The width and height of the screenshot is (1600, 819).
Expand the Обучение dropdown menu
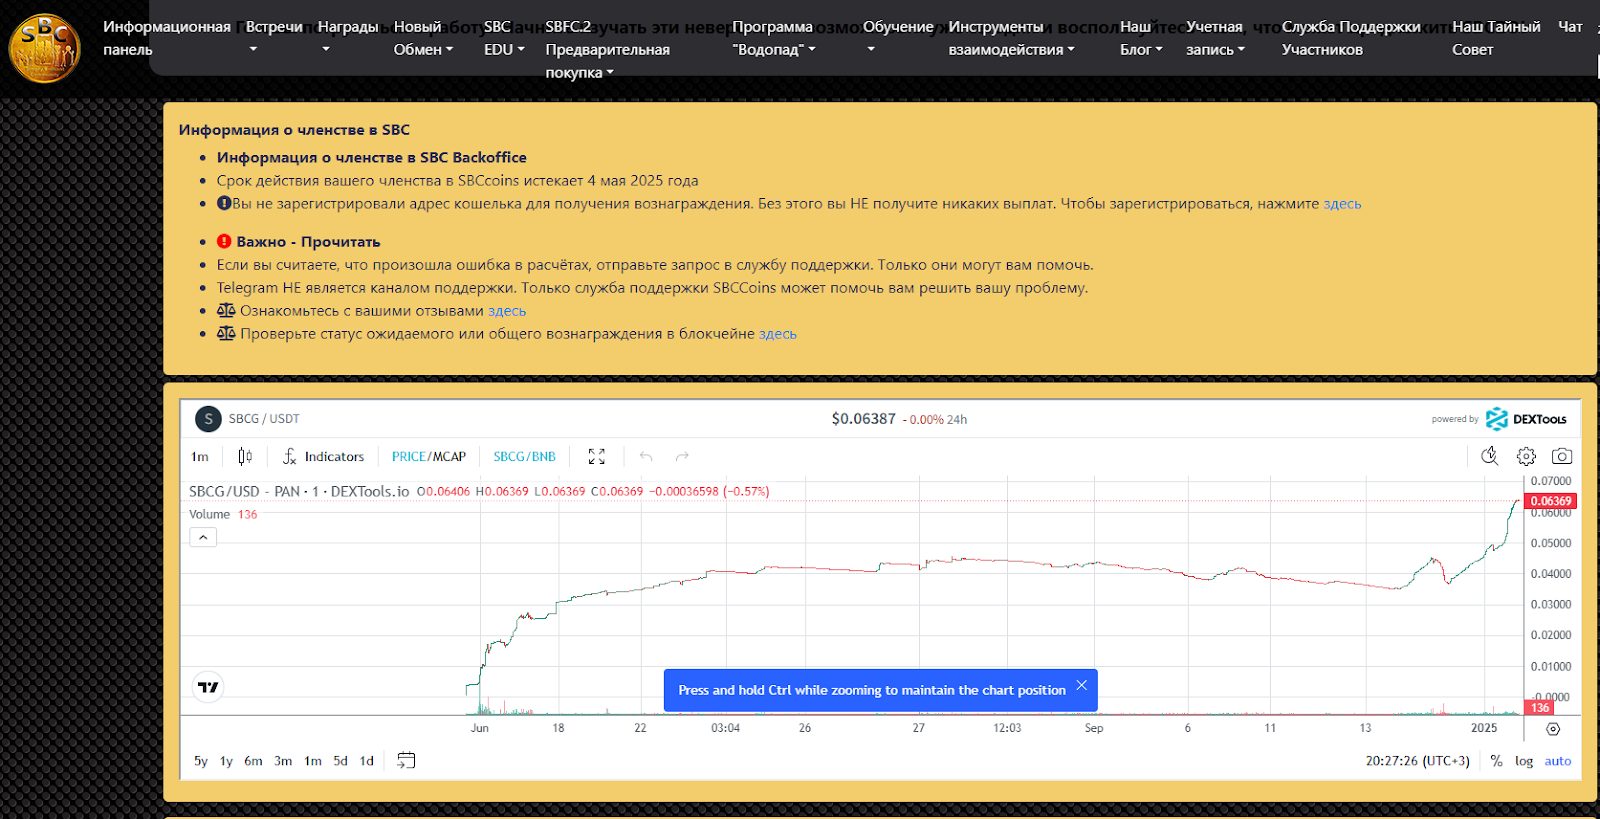point(898,38)
